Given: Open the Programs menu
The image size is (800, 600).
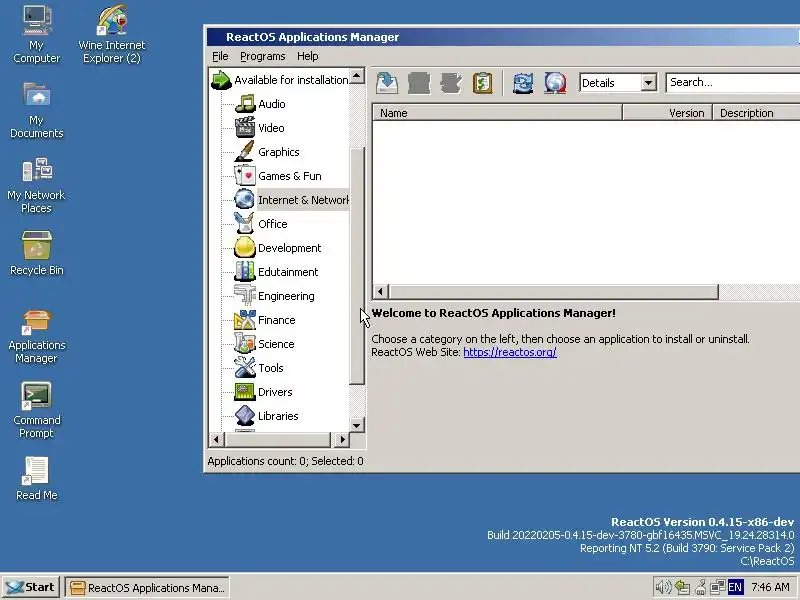Looking at the screenshot, I should click(263, 56).
